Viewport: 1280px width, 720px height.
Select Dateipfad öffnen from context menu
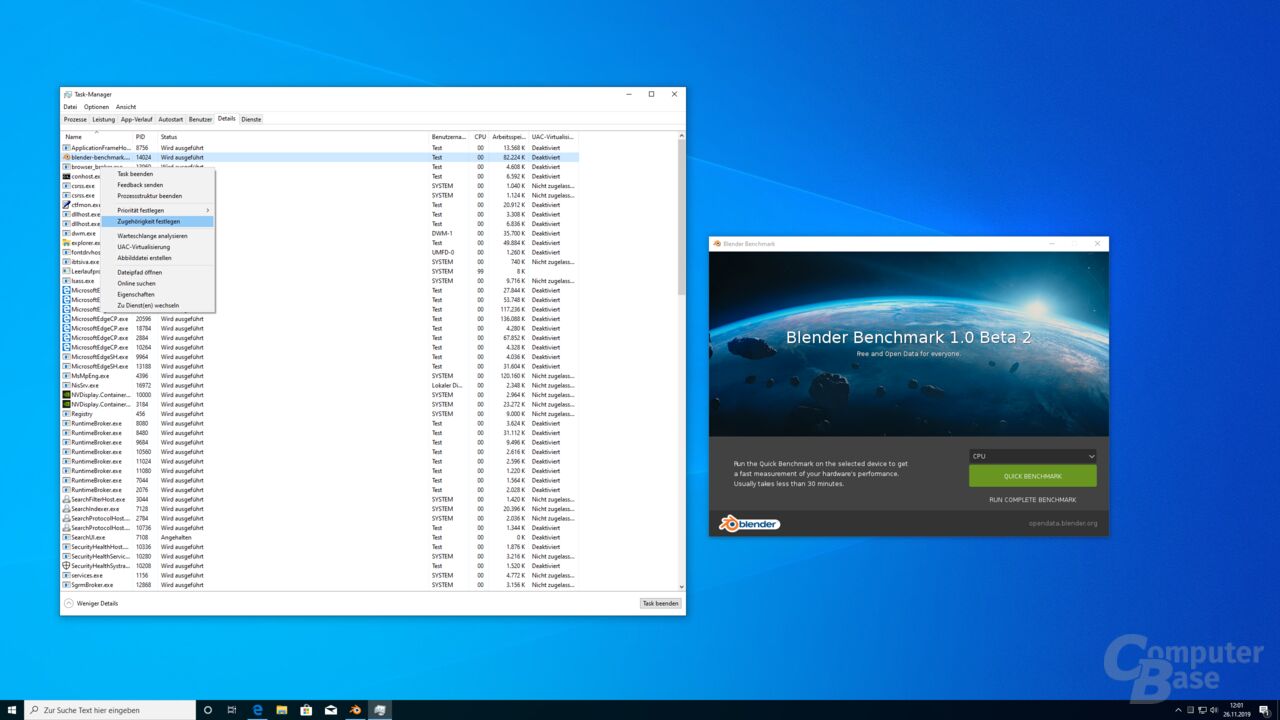[x=157, y=272]
